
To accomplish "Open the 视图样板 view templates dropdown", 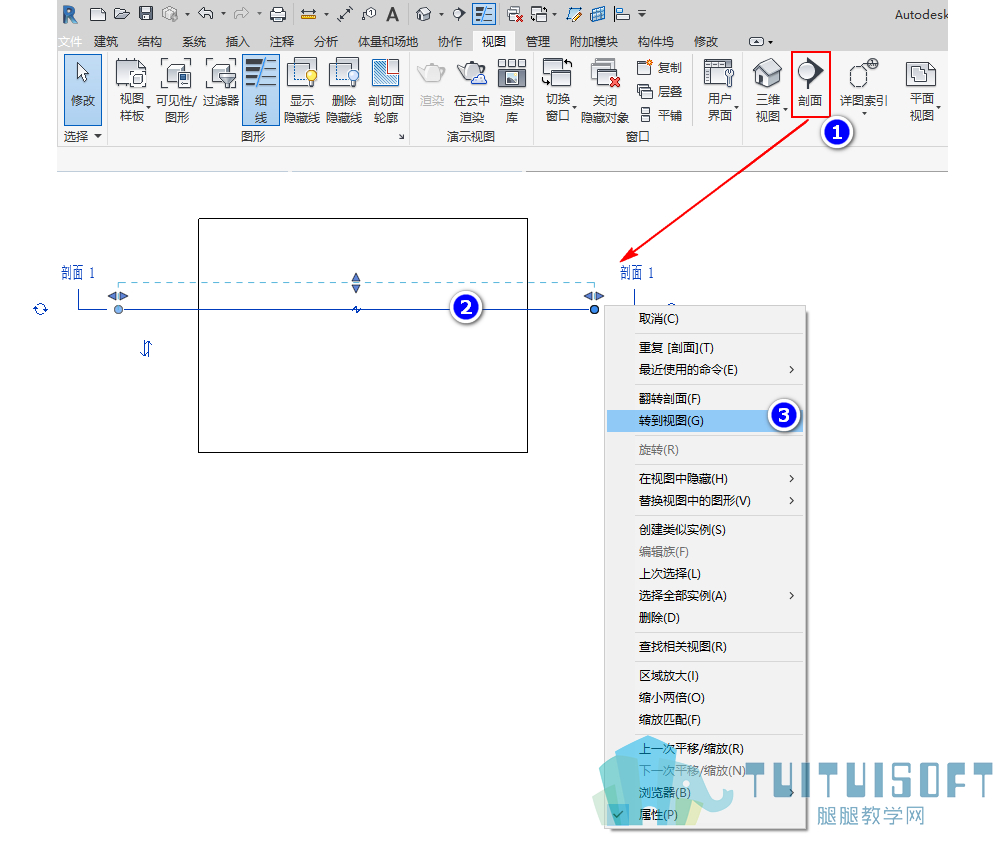I will [x=132, y=90].
